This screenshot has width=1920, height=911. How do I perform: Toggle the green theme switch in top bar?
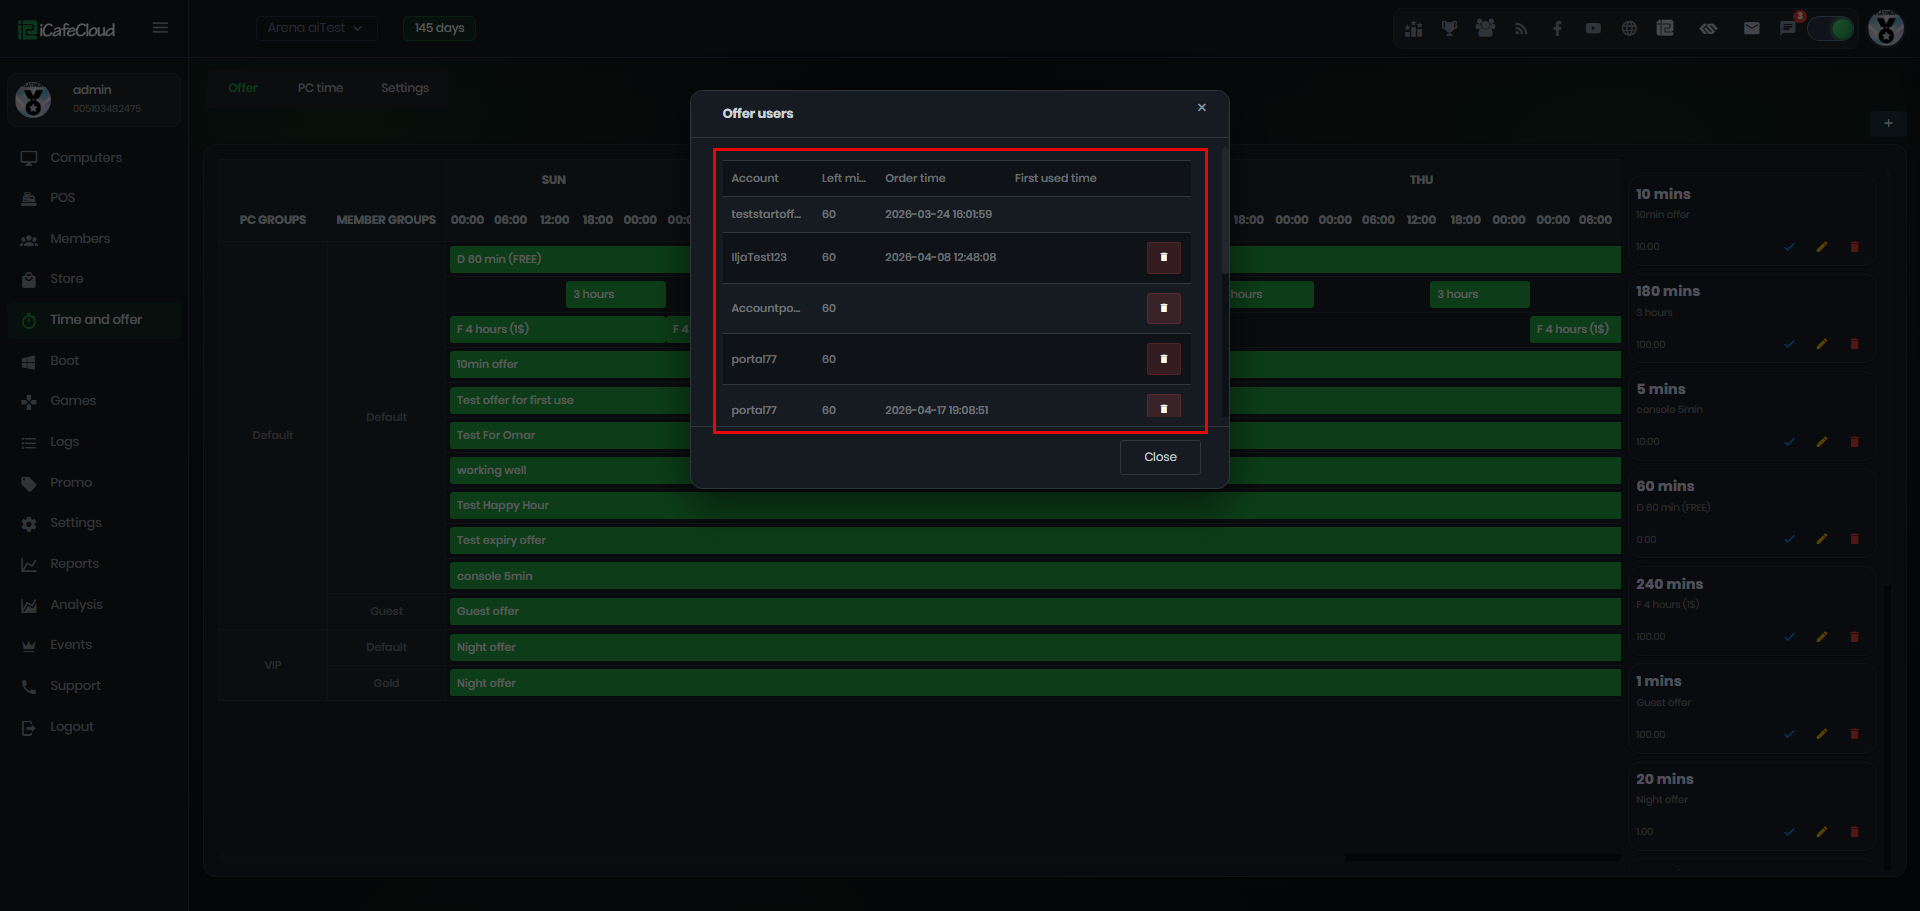coord(1831,28)
